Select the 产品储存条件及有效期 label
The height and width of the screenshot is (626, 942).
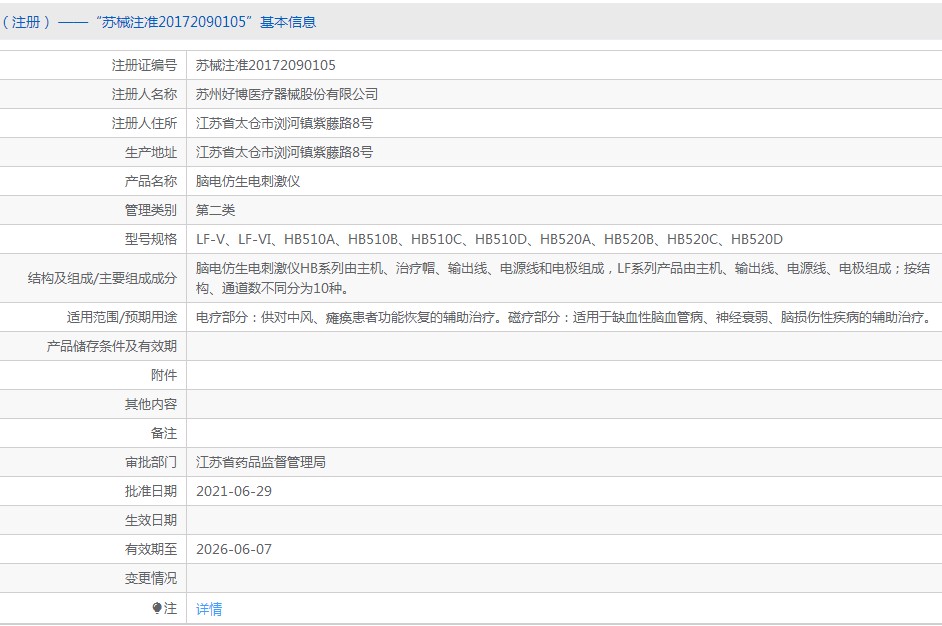[112, 346]
